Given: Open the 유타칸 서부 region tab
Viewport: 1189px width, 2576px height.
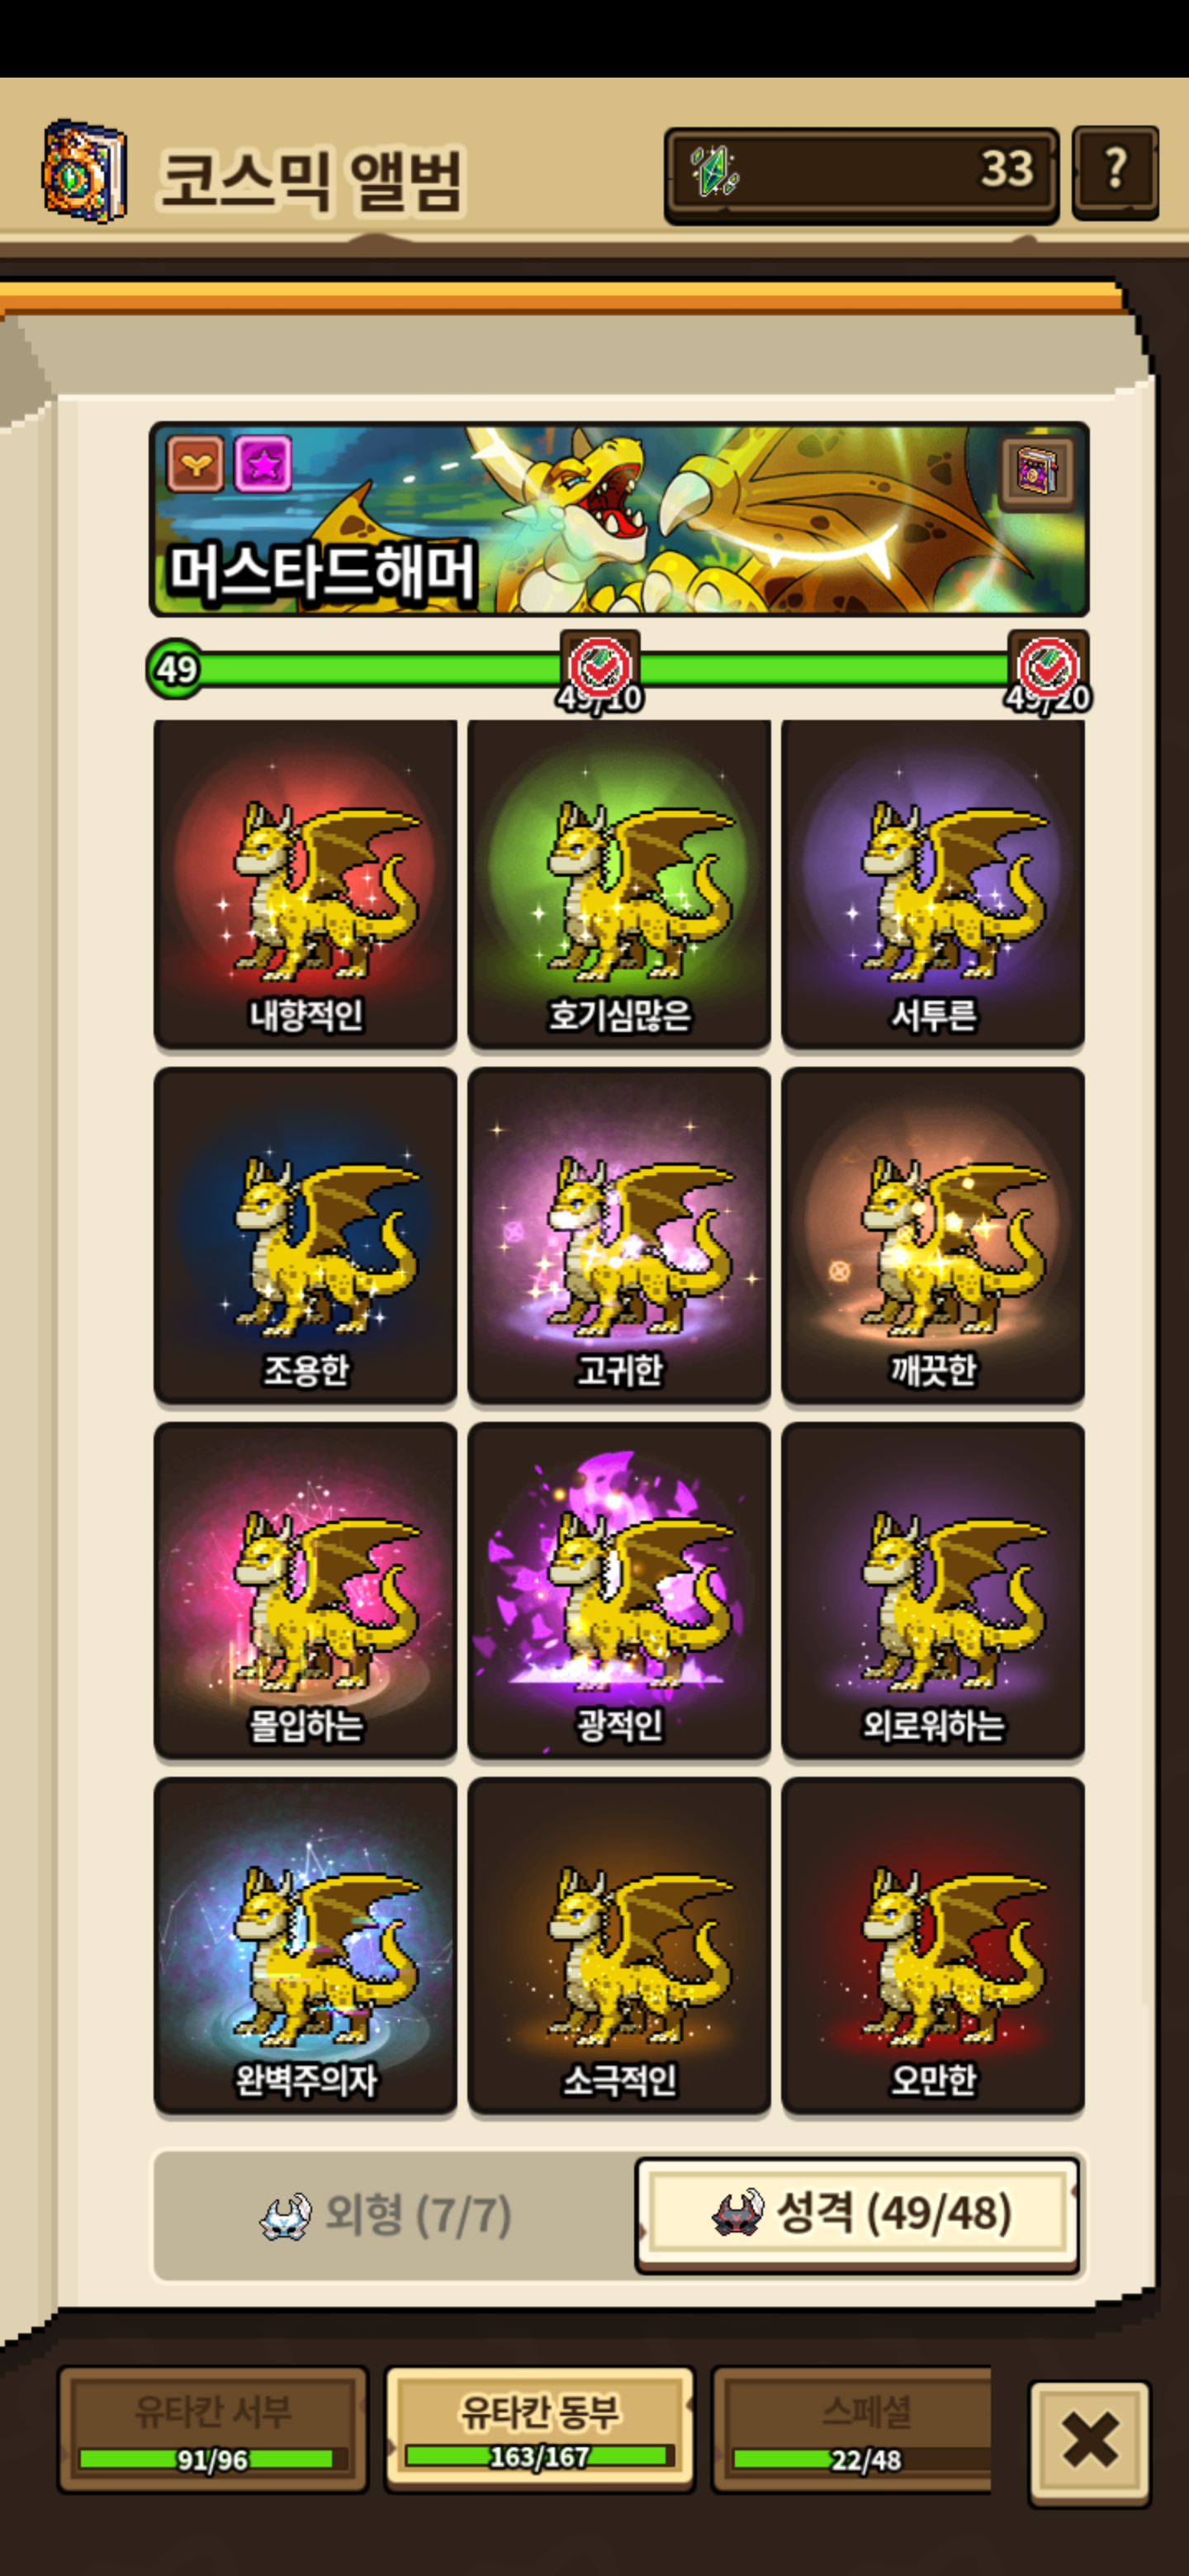Looking at the screenshot, I should (x=213, y=2430).
